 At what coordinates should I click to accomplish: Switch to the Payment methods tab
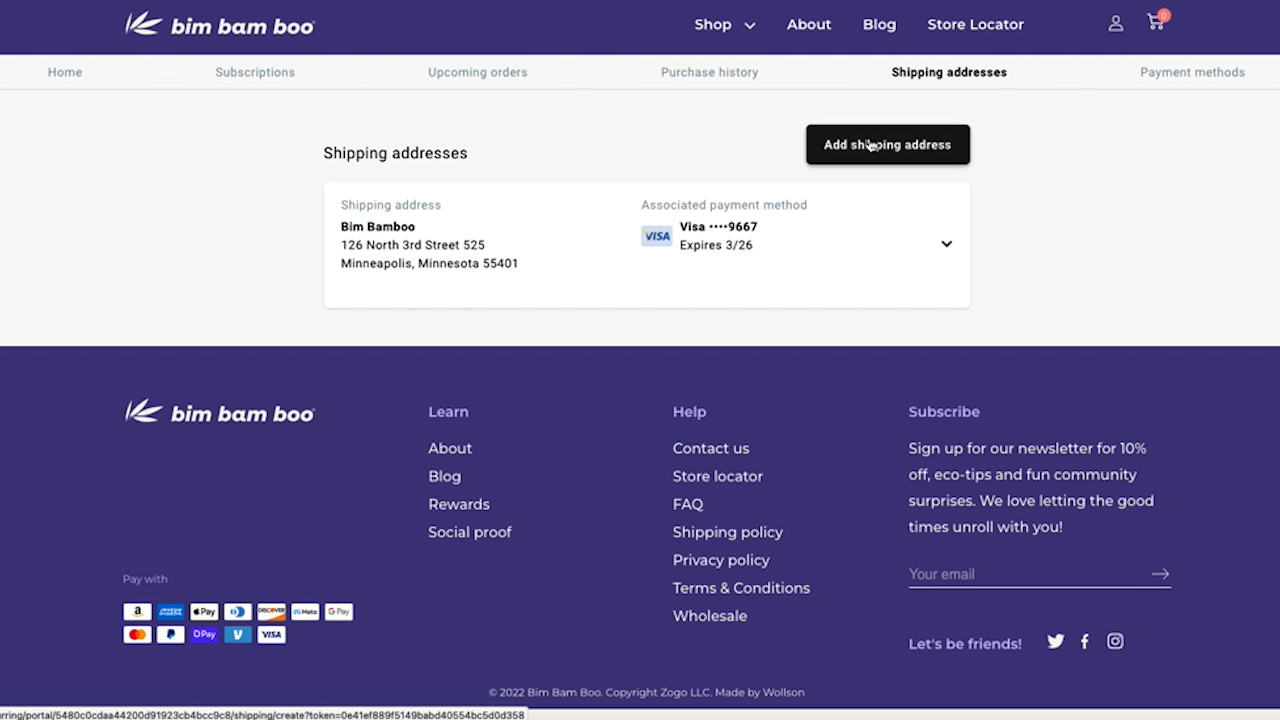(x=1192, y=72)
